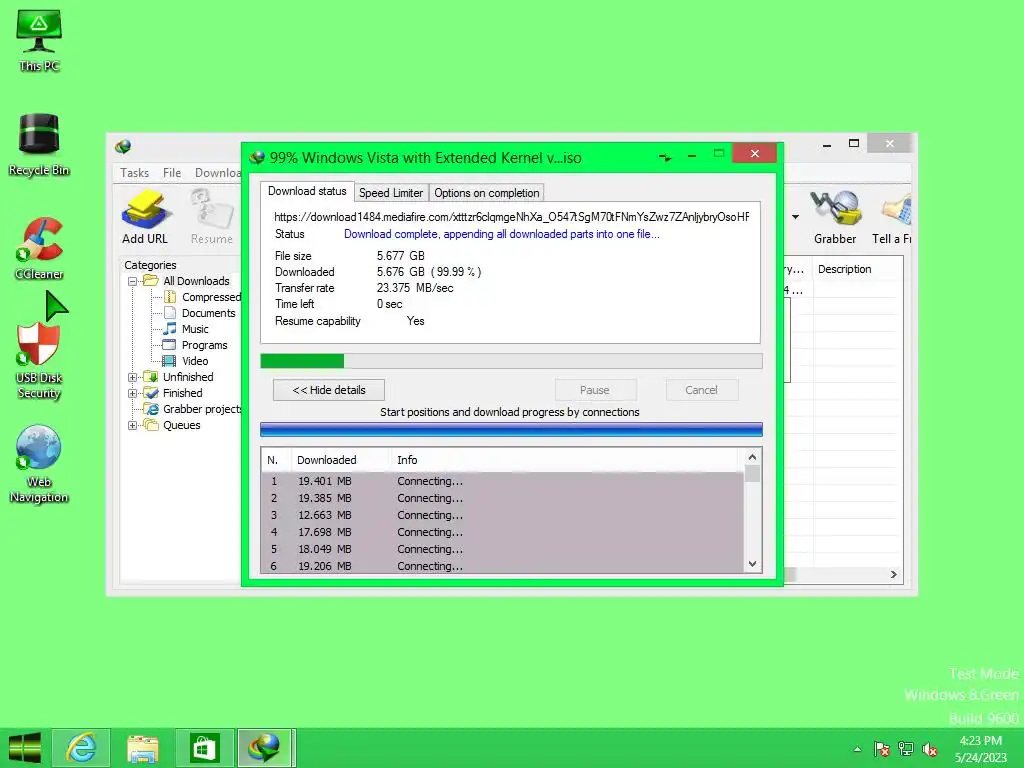Image resolution: width=1024 pixels, height=768 pixels.
Task: Click the N. column header
Action: click(275, 460)
